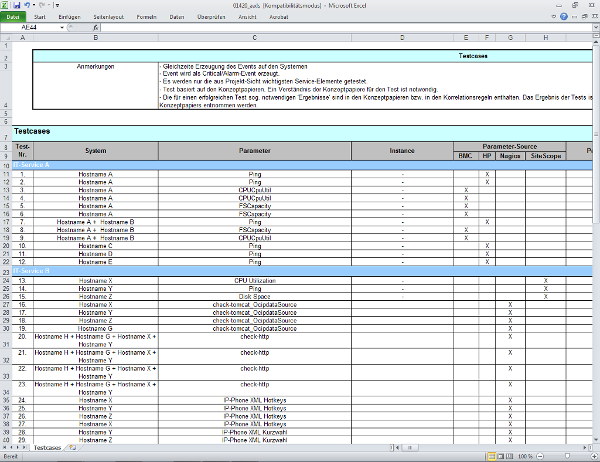Select column C header
Image resolution: width=600 pixels, height=462 pixels.
click(x=254, y=38)
